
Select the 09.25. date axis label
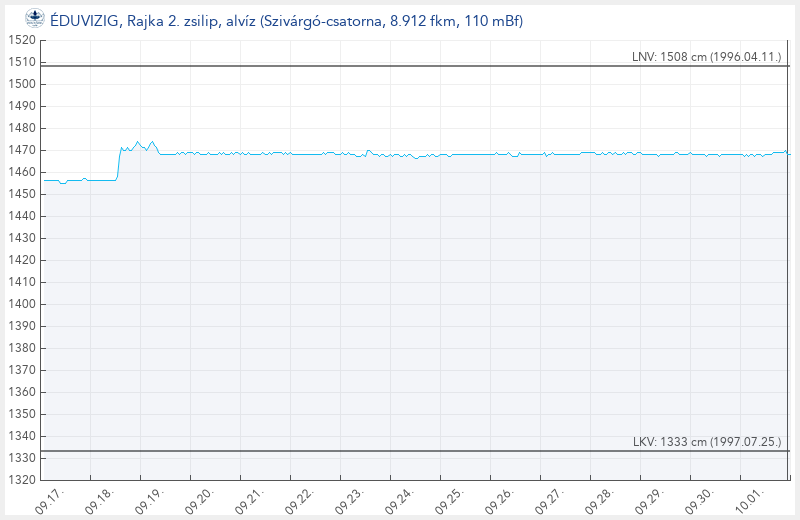448,500
